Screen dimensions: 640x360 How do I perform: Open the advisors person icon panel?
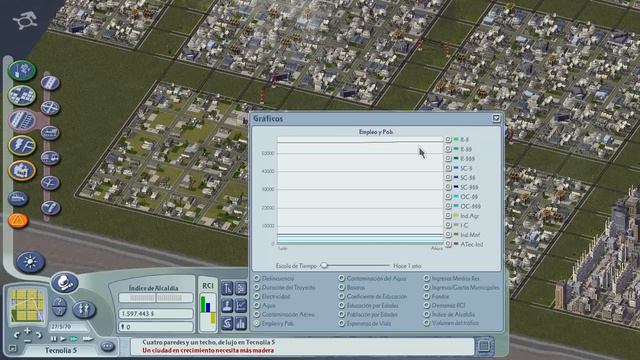tap(227, 306)
